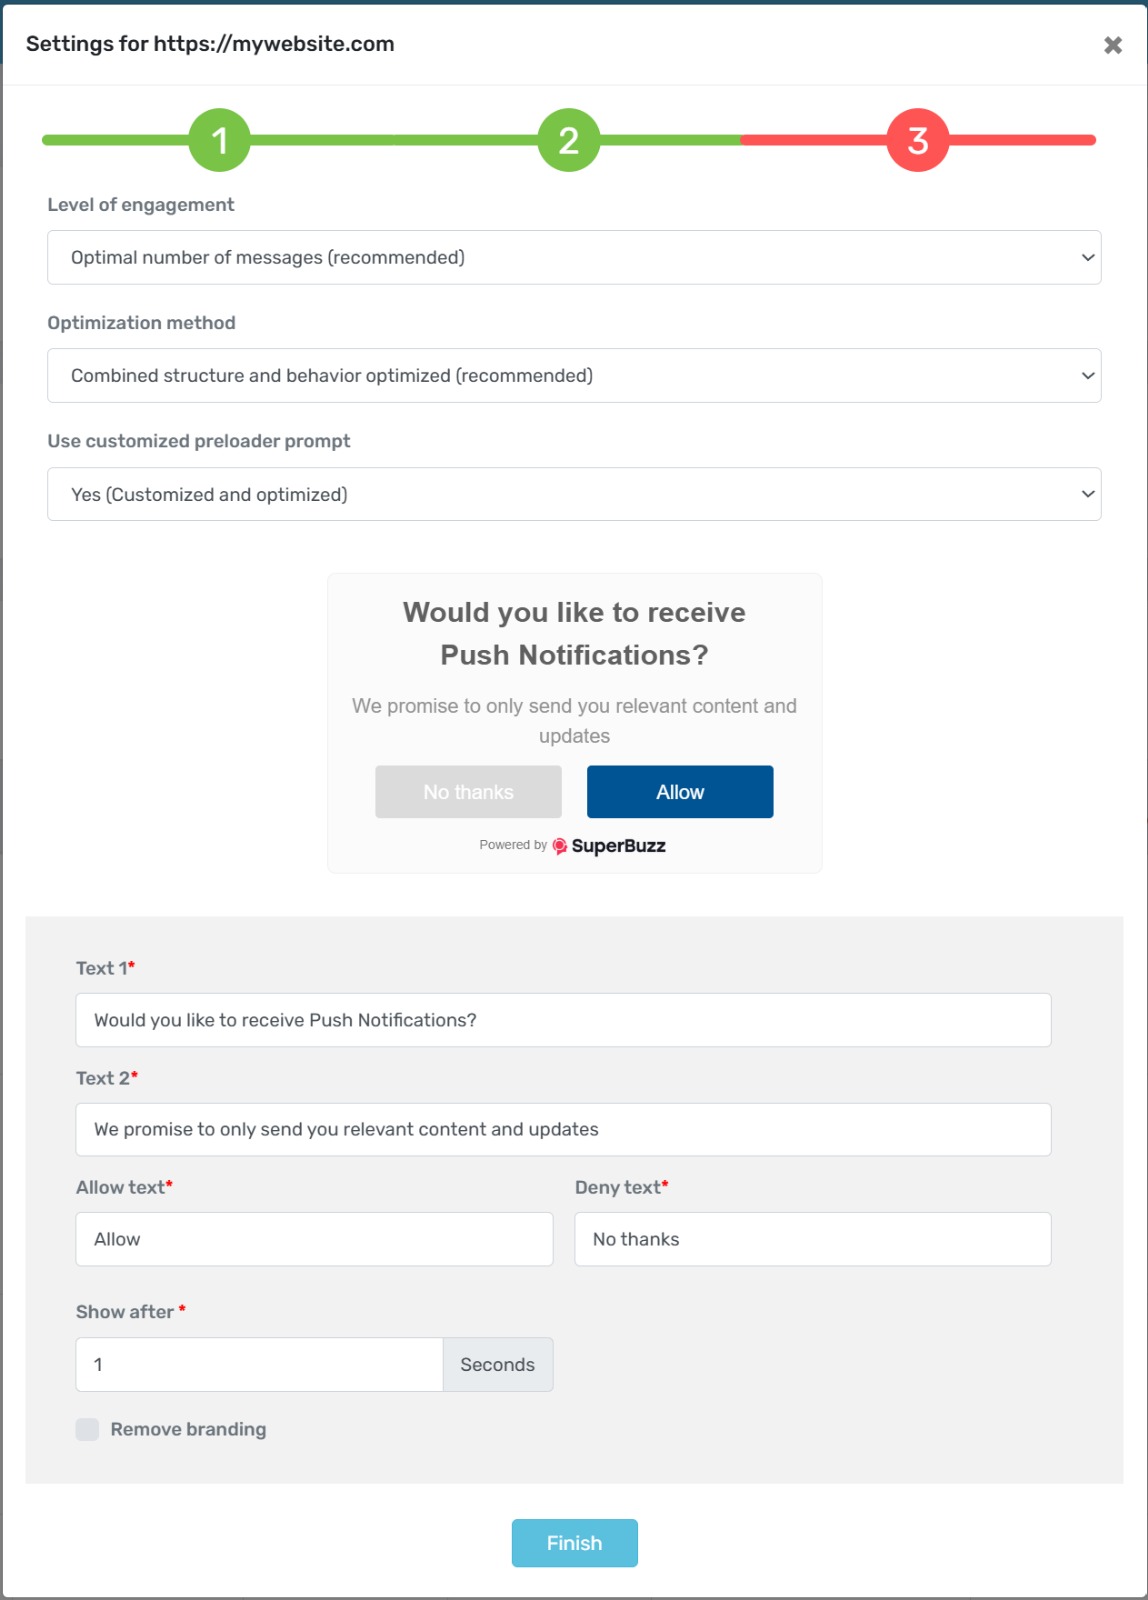Click Allow button in preview prompt
This screenshot has height=1600, width=1148.
point(680,792)
